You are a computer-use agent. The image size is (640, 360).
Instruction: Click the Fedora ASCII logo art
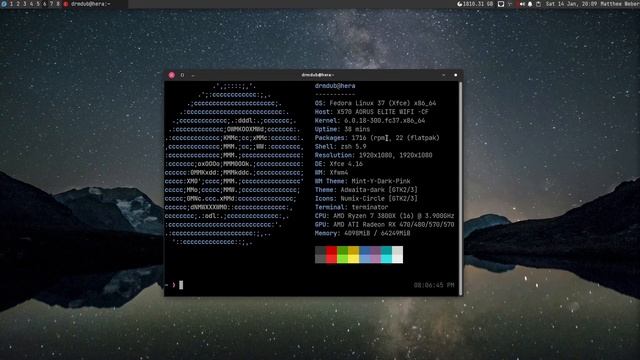[x=234, y=164]
